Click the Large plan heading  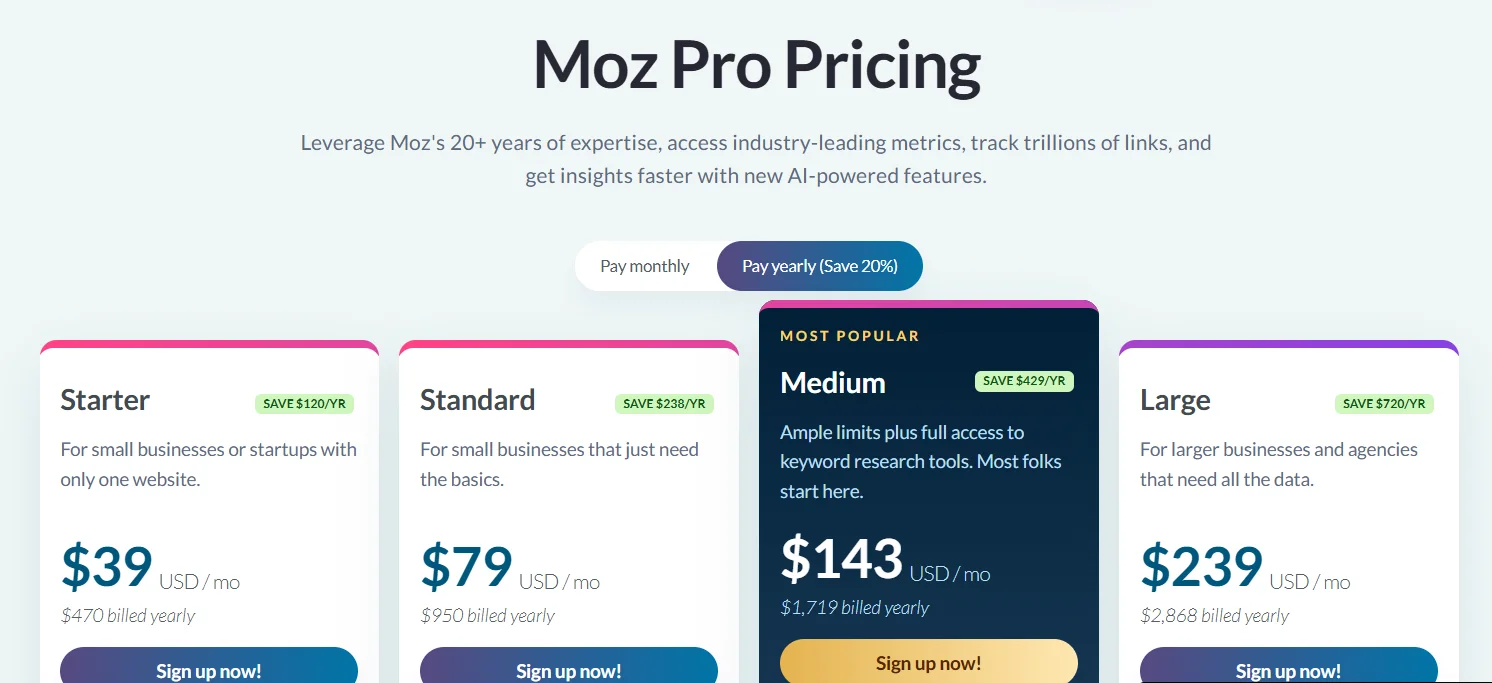click(x=1175, y=400)
